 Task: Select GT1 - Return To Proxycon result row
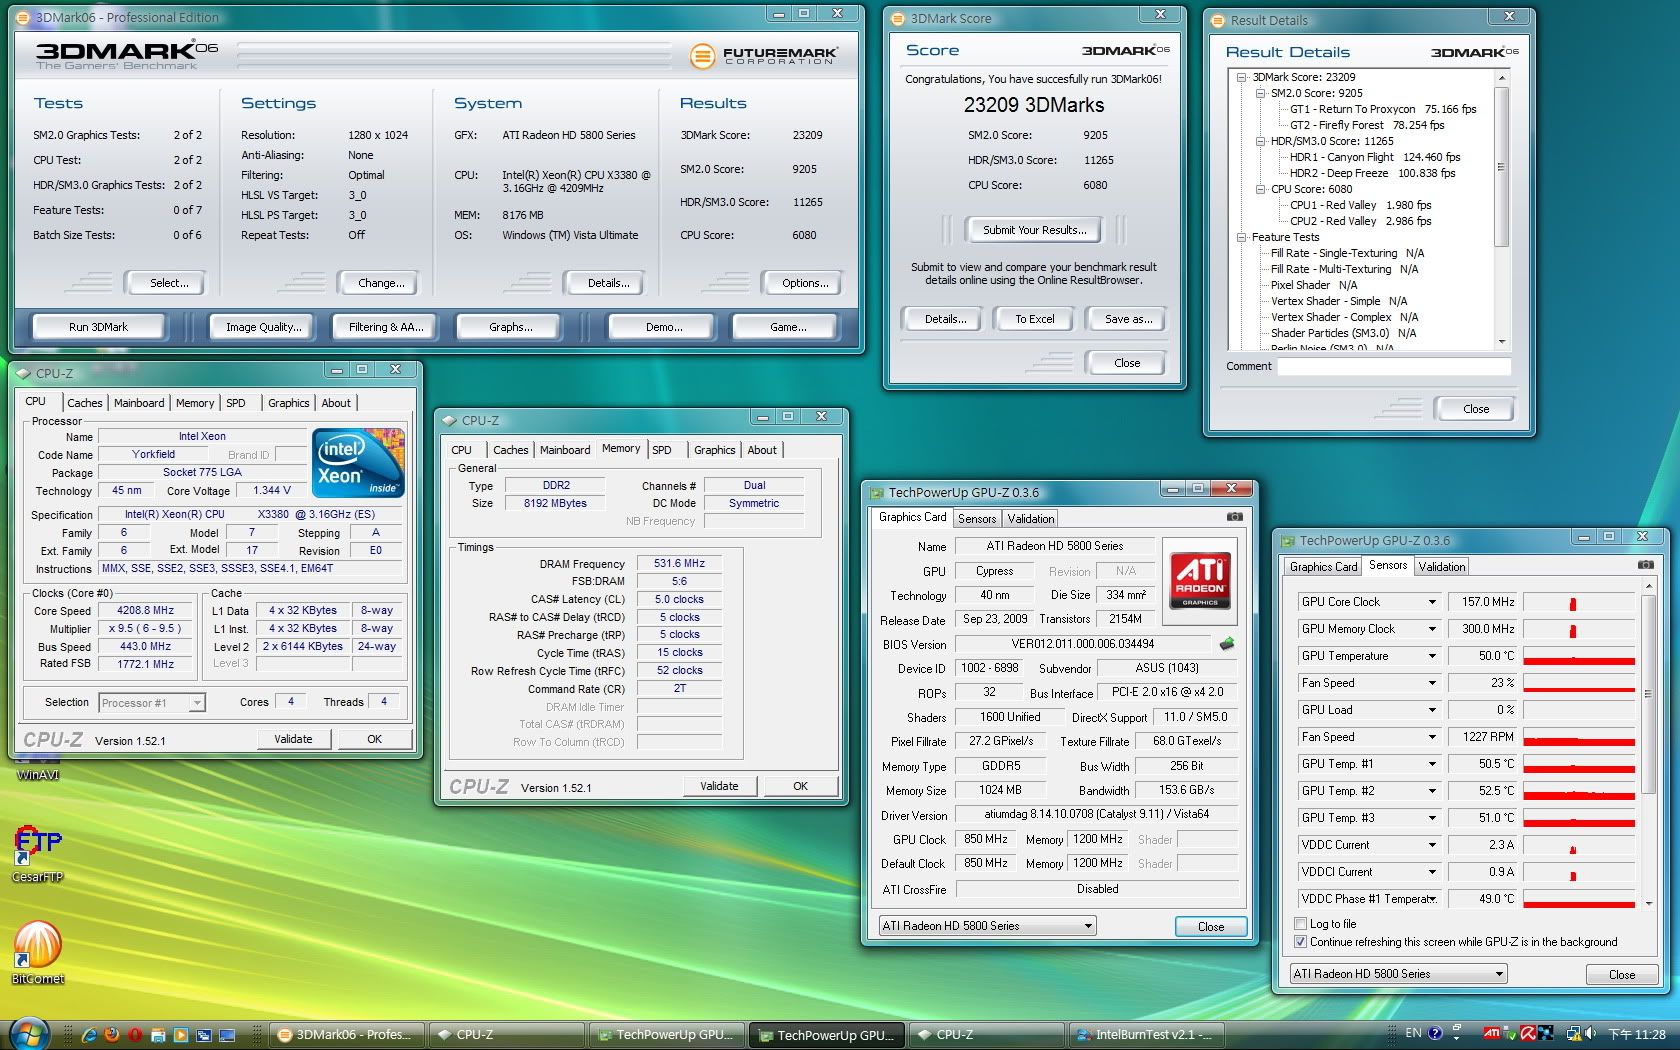(1383, 109)
